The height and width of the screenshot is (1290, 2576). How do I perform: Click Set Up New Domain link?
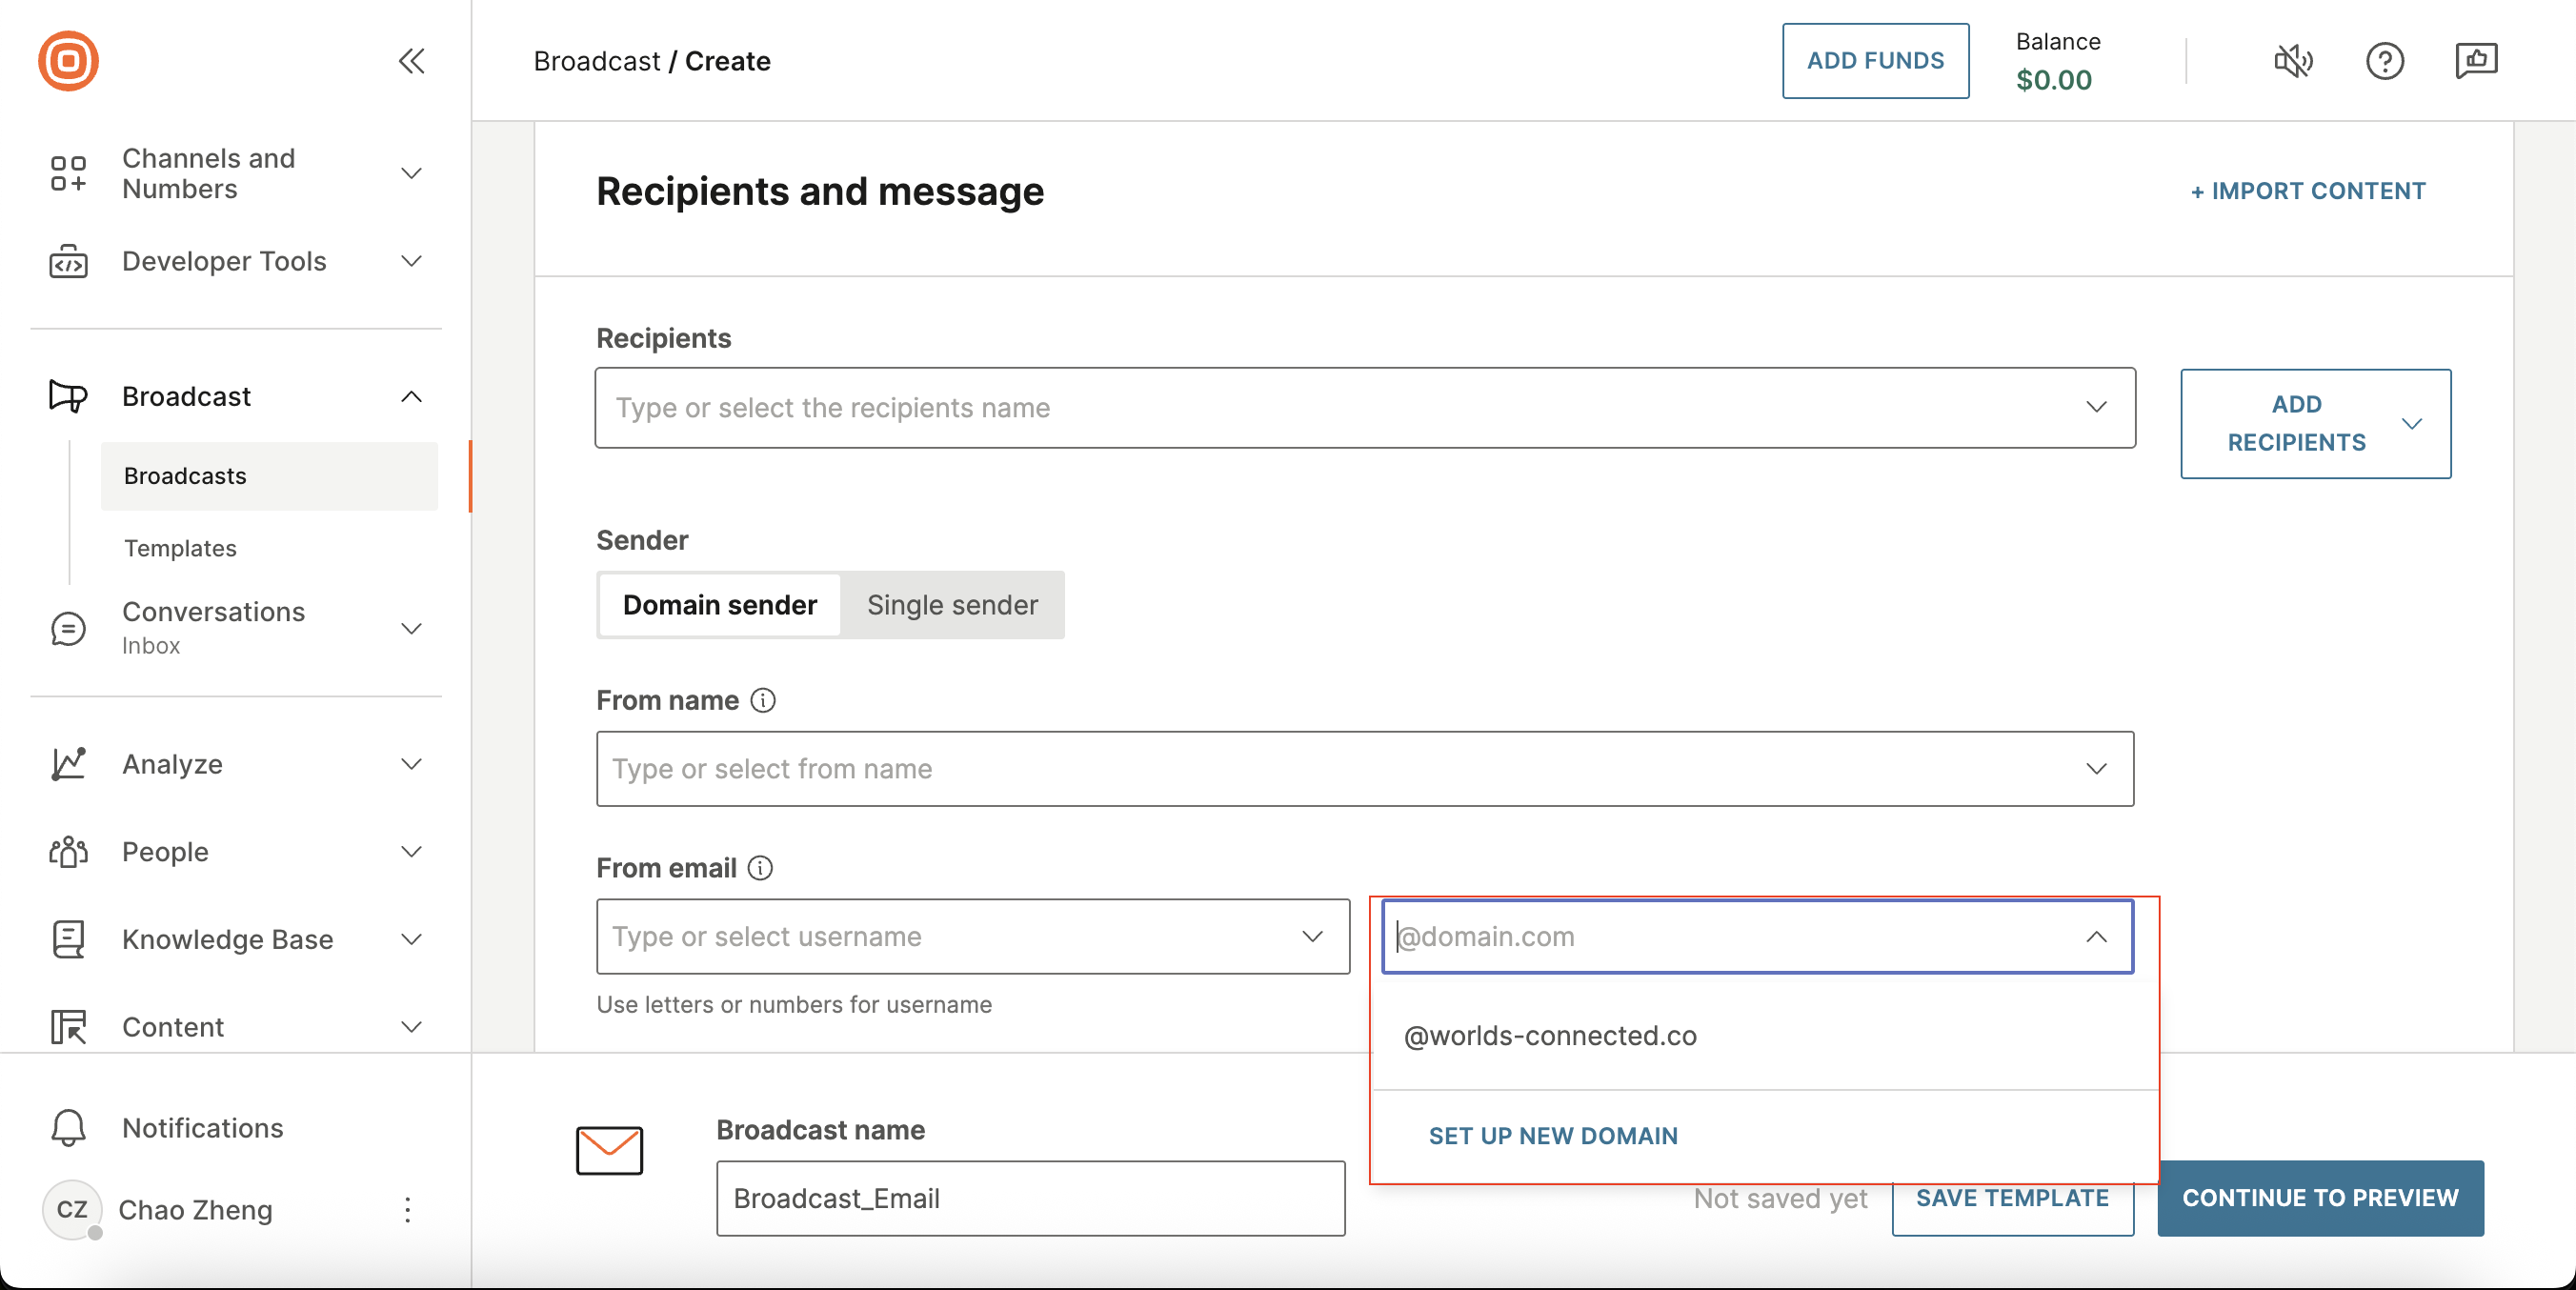point(1553,1136)
